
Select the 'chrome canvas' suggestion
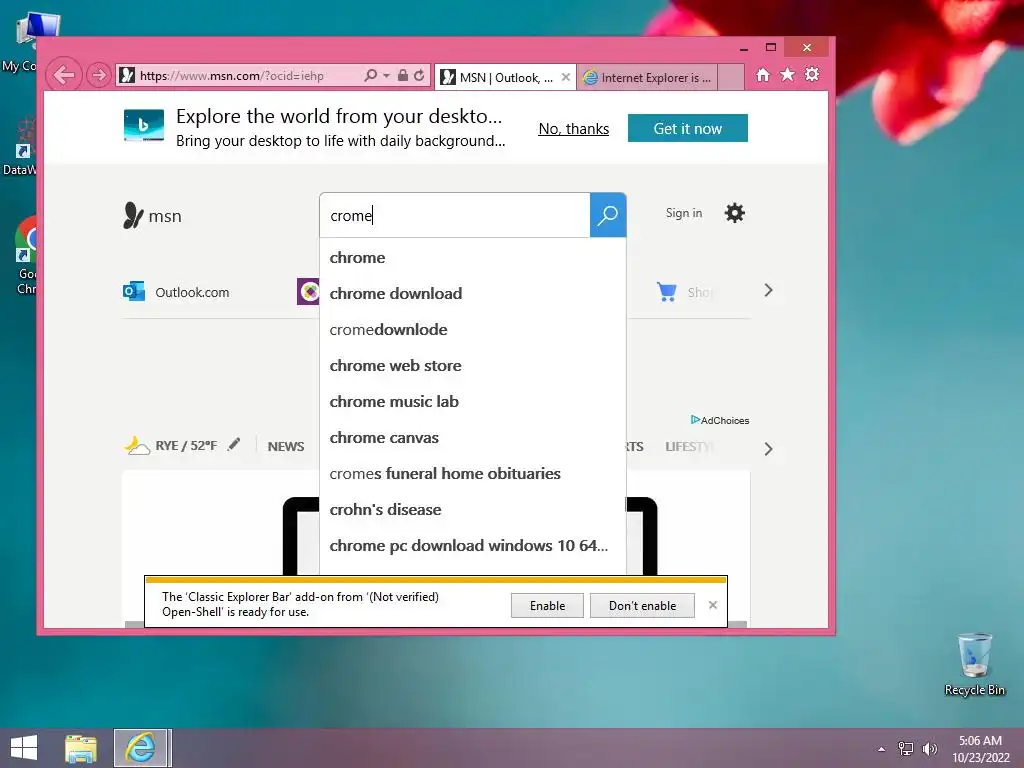[x=473, y=438]
